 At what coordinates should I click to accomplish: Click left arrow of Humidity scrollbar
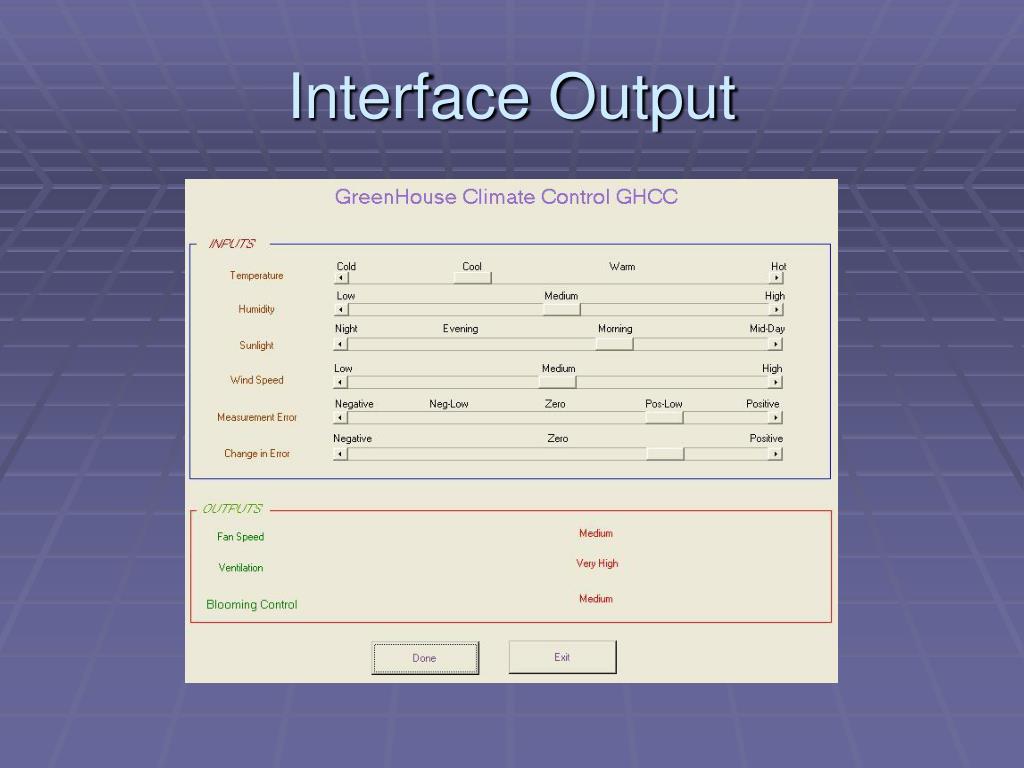[x=341, y=310]
